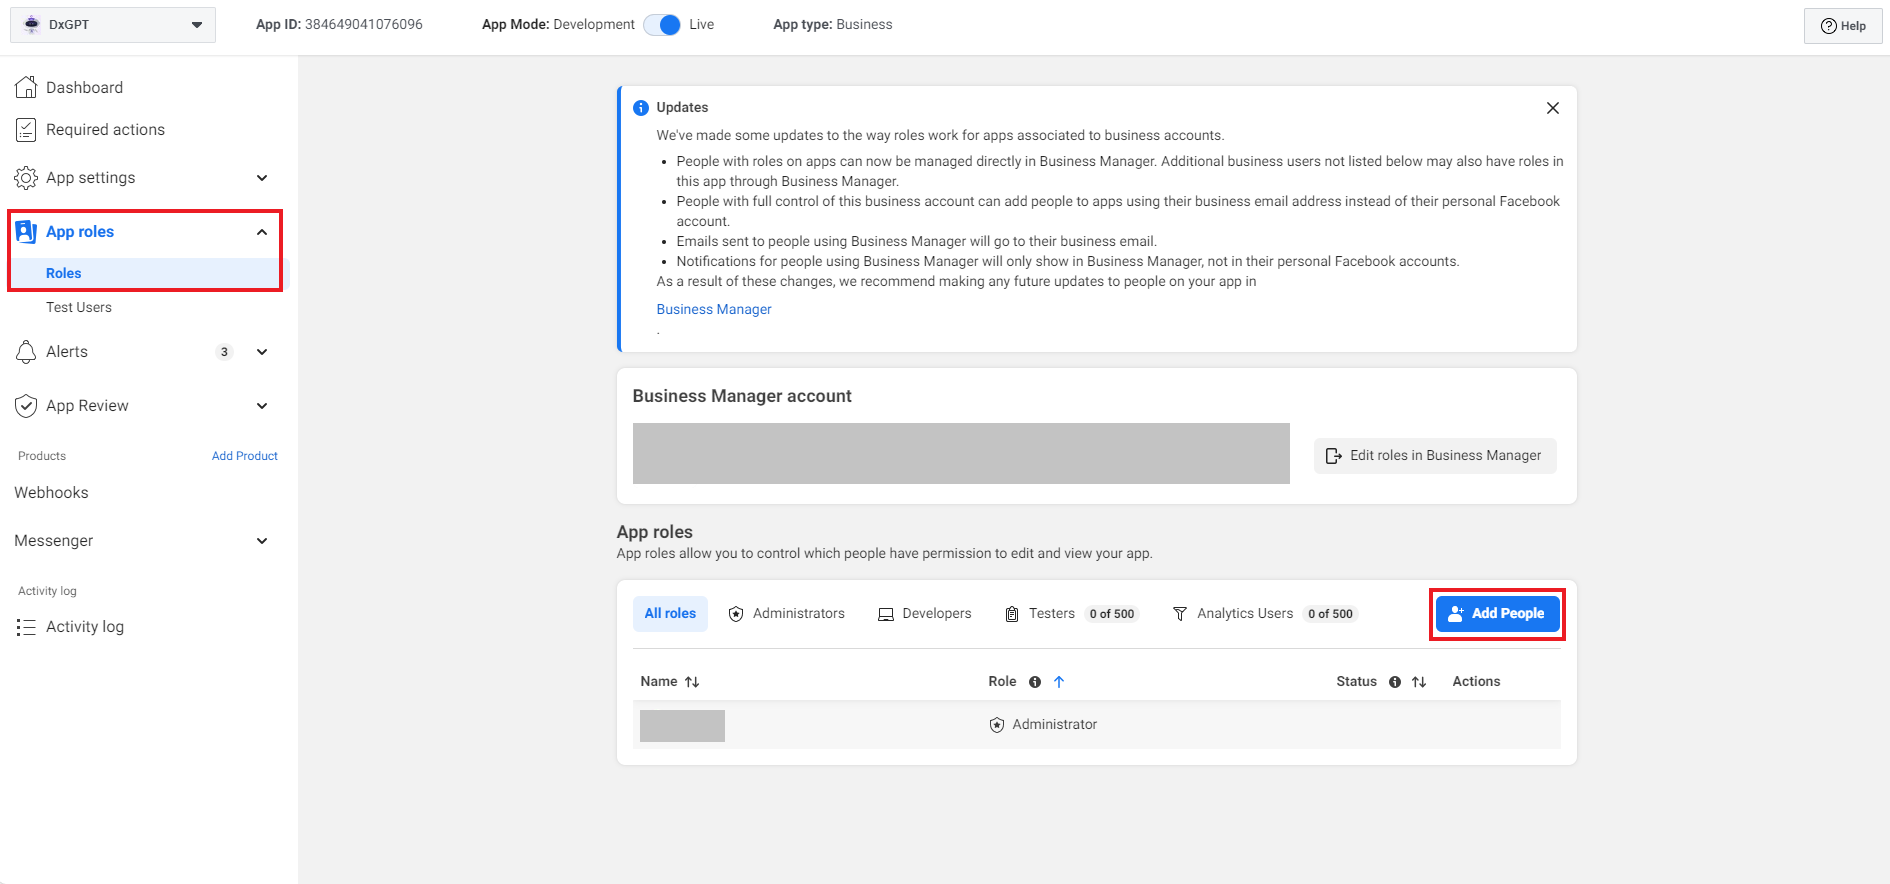Expand the App settings section
This screenshot has width=1890, height=884.
[x=262, y=178]
